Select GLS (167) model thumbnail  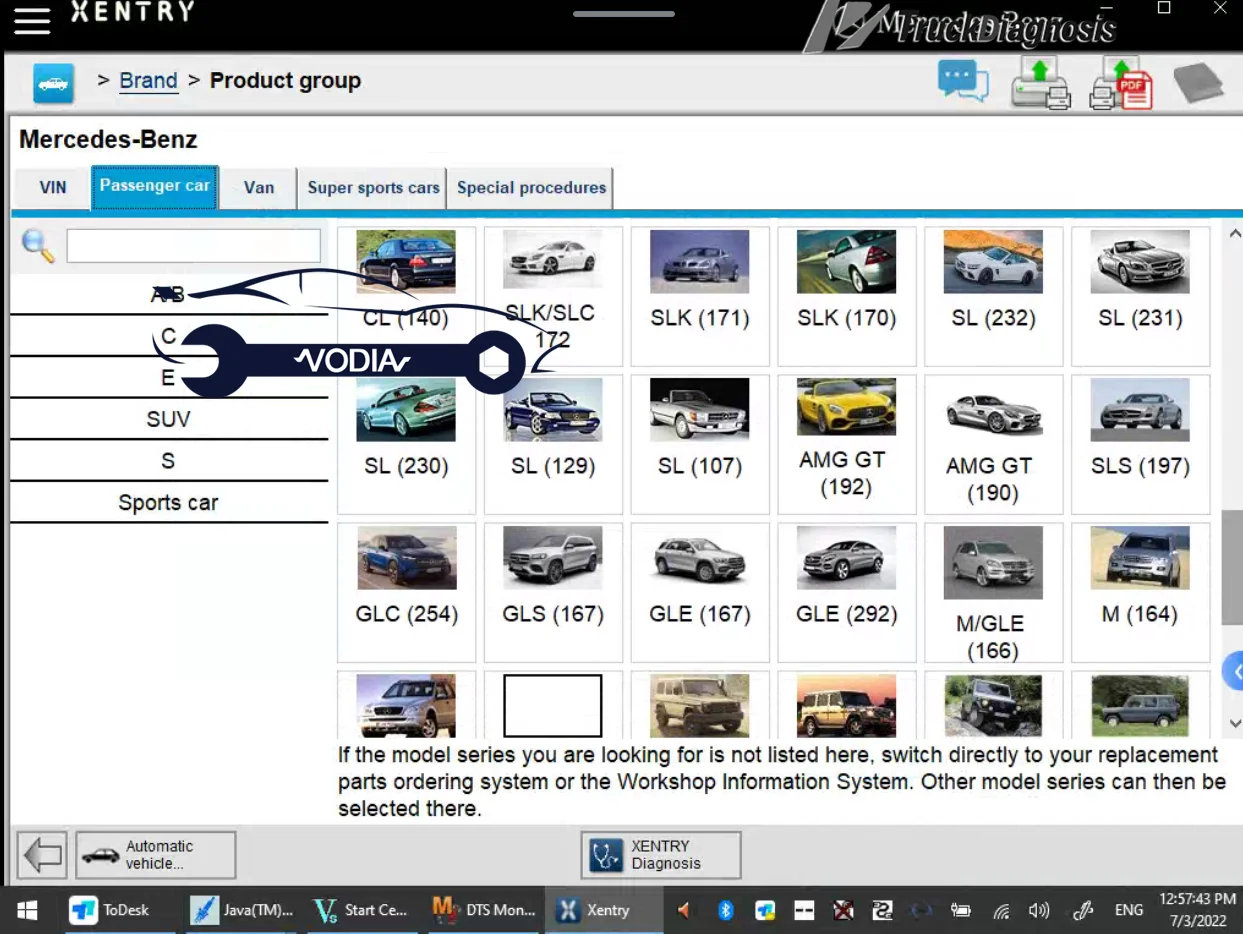(553, 592)
